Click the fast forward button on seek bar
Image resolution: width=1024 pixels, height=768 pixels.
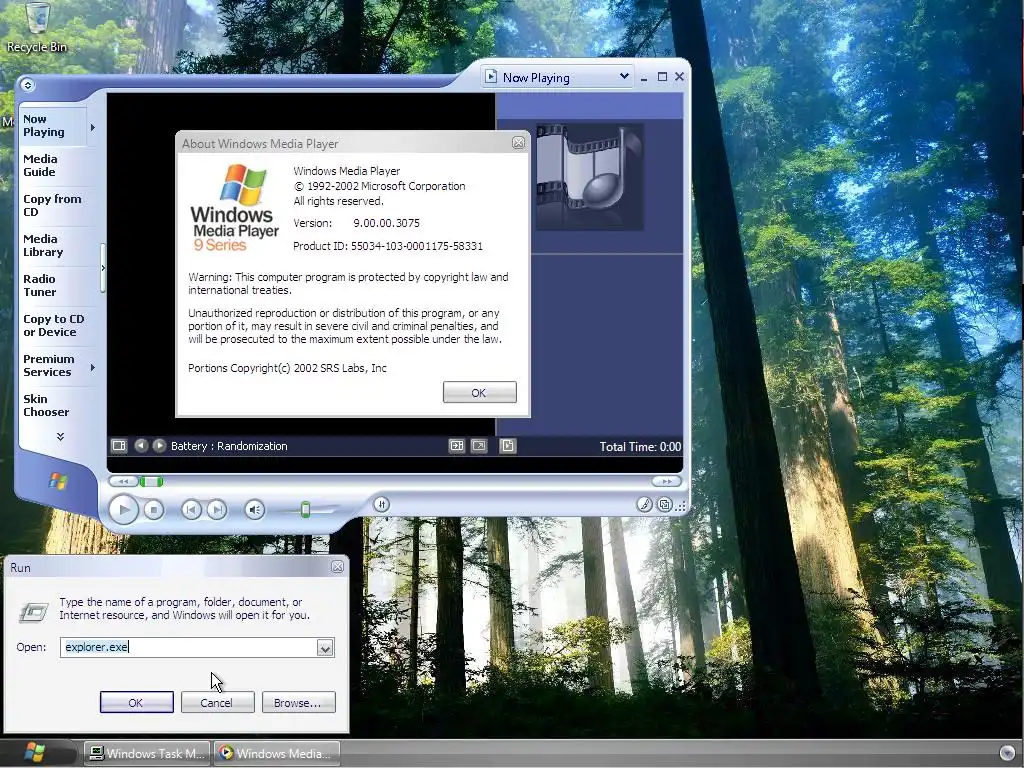point(666,481)
